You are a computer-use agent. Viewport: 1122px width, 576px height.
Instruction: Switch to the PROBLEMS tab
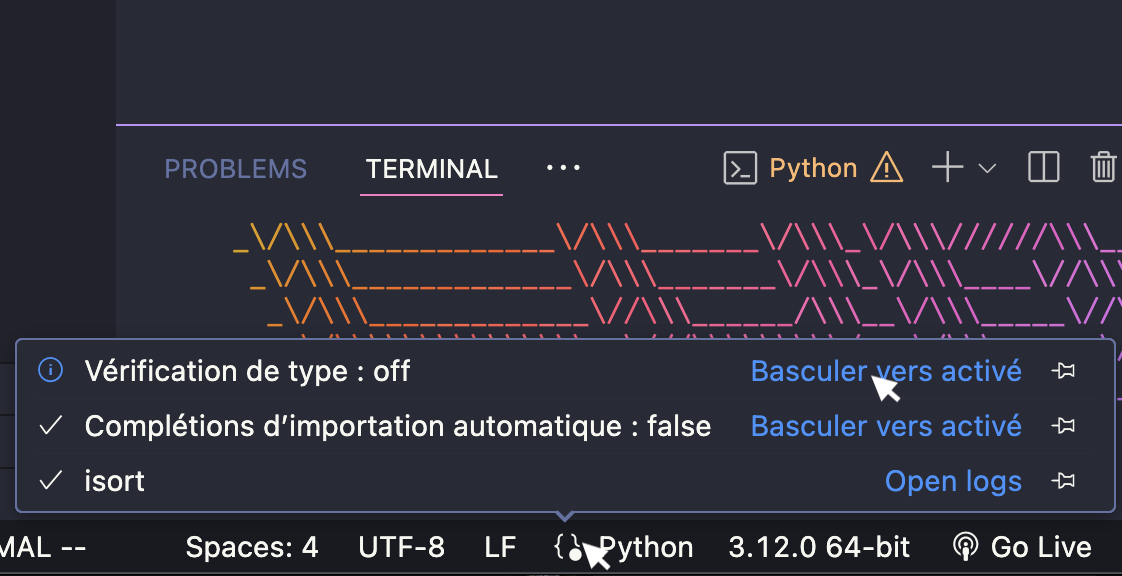pyautogui.click(x=235, y=168)
